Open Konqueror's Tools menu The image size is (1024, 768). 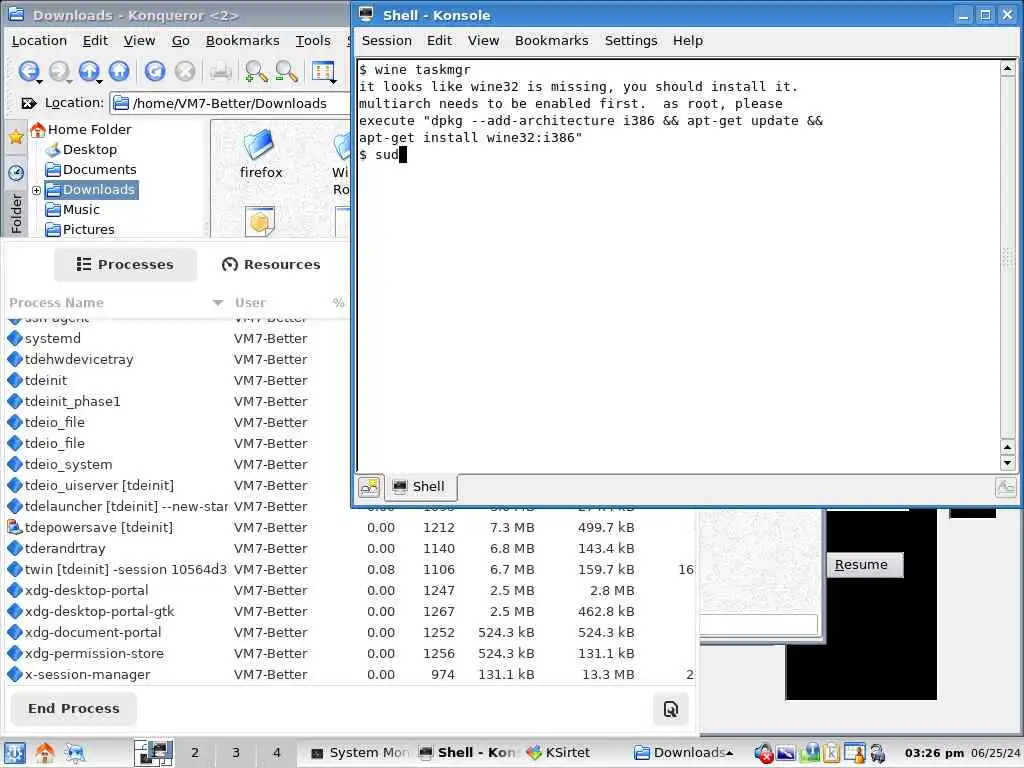[313, 40]
